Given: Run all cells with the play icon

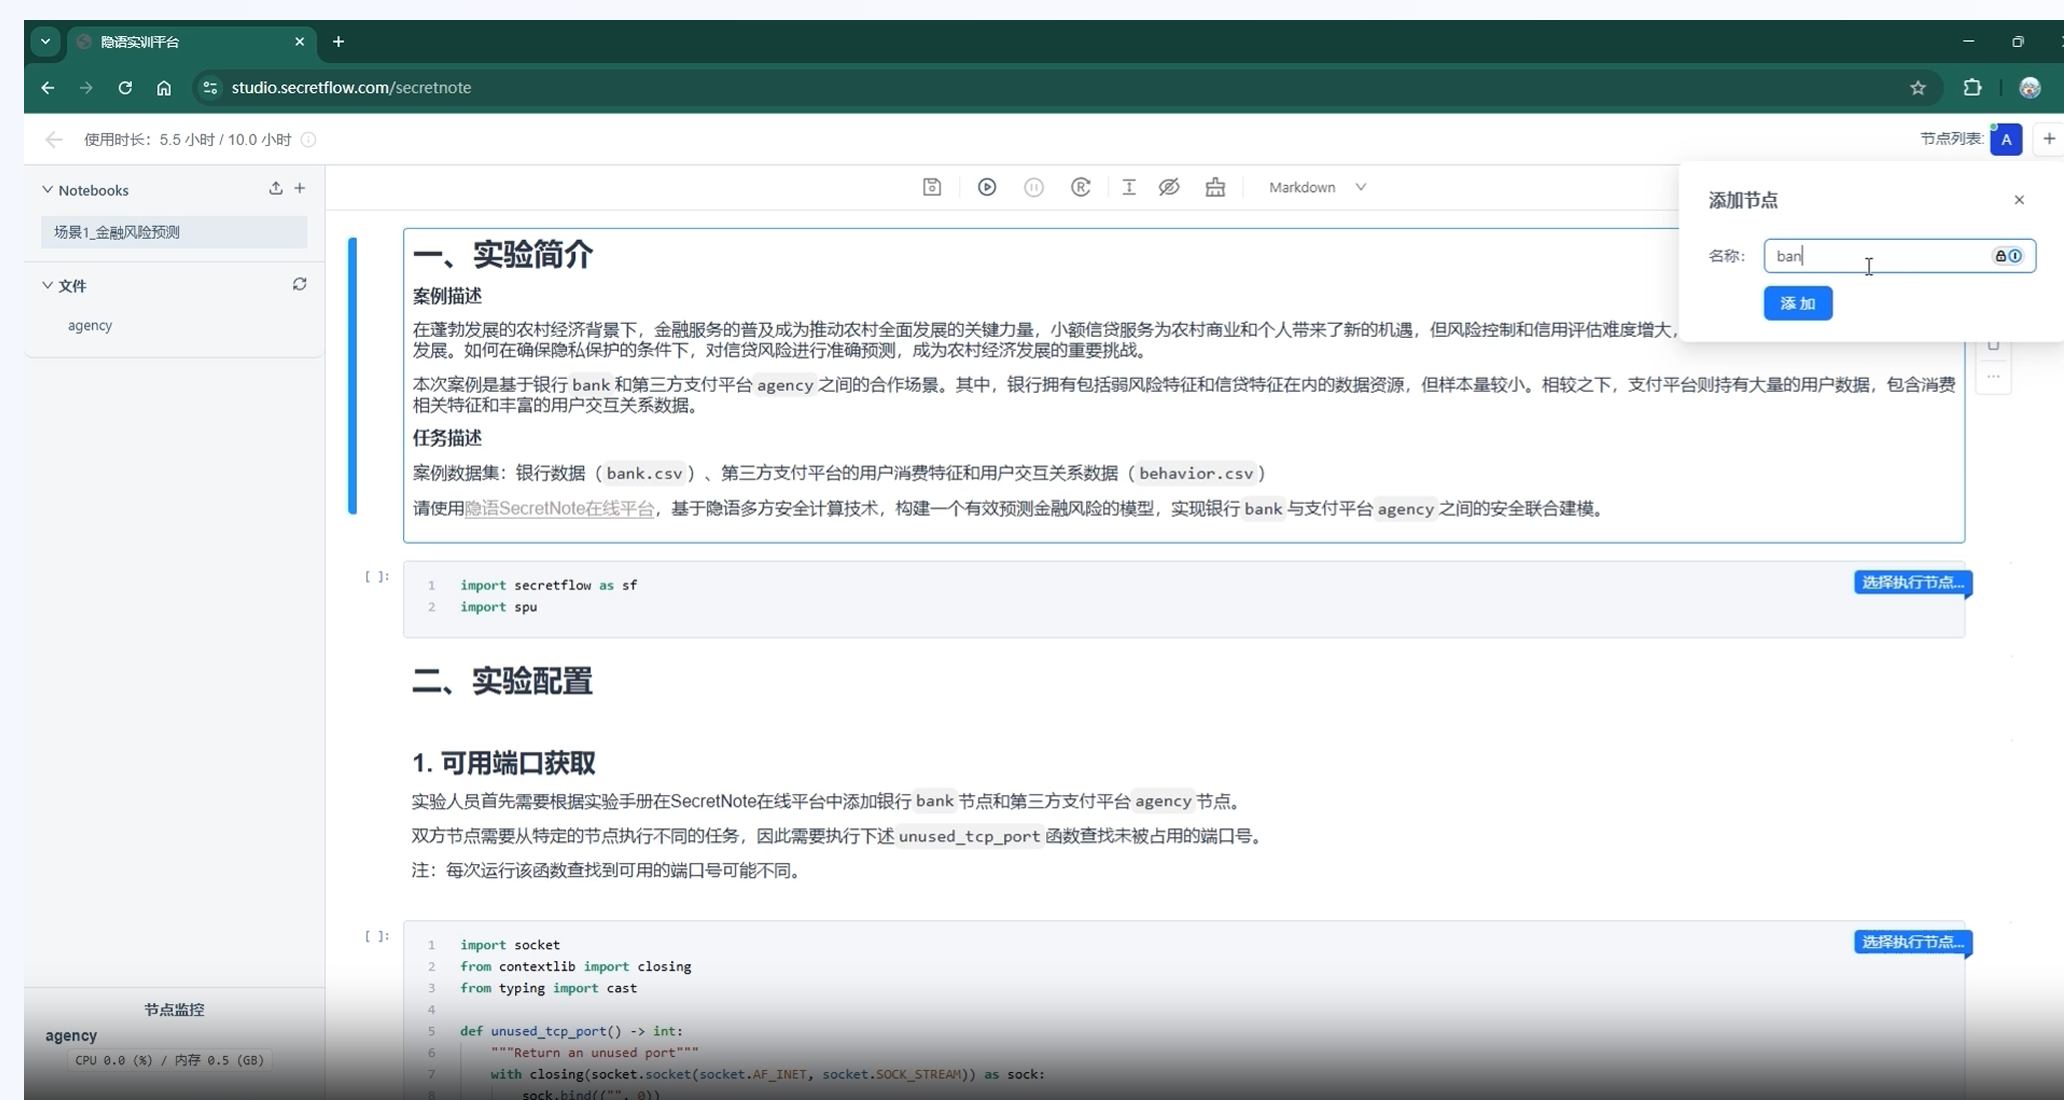Looking at the screenshot, I should point(987,187).
